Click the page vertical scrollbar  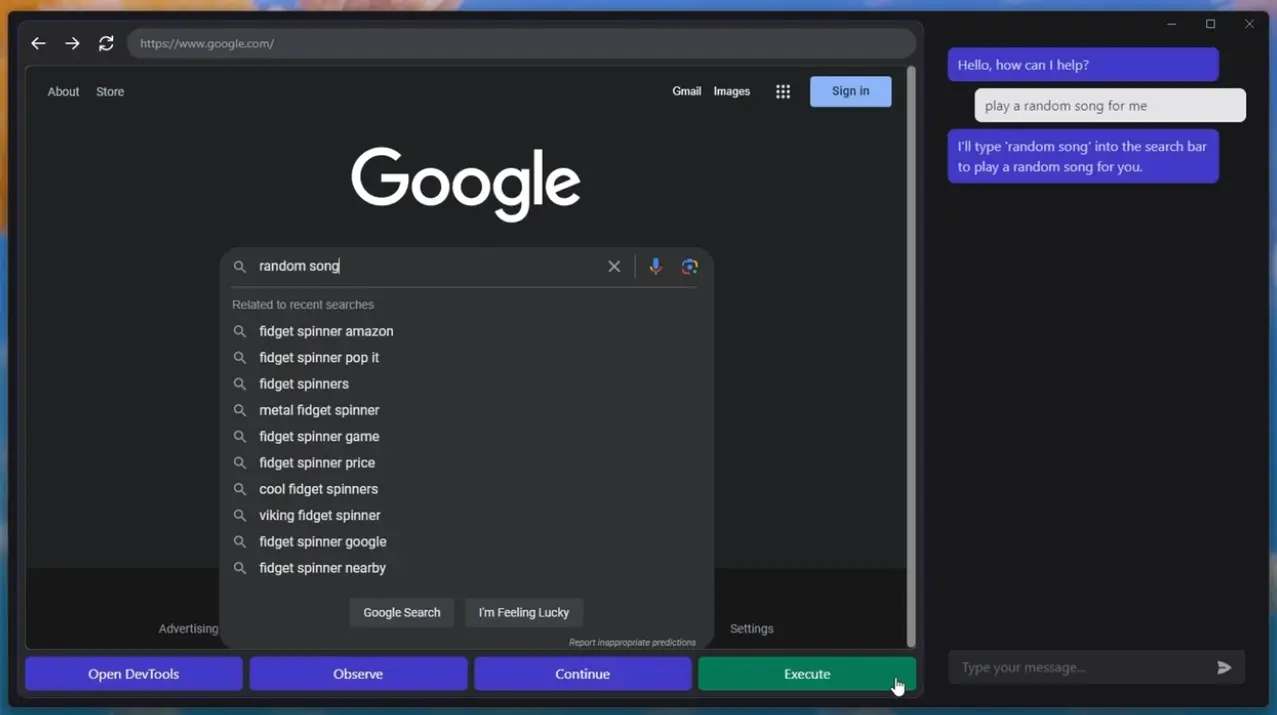(910, 357)
